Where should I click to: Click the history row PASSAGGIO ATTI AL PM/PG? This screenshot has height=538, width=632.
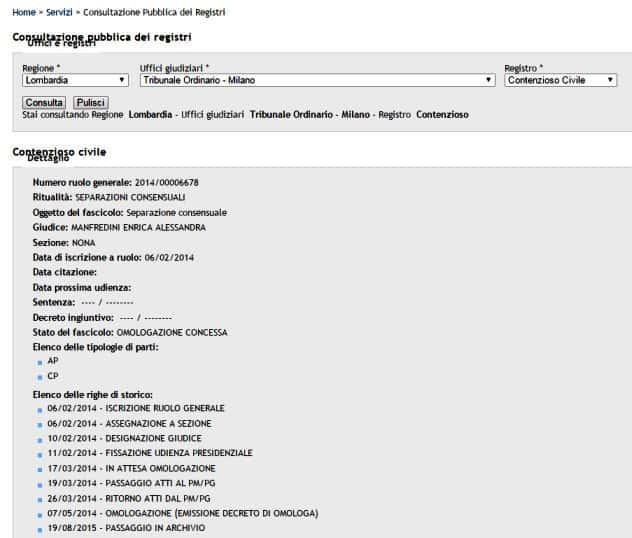click(x=131, y=483)
